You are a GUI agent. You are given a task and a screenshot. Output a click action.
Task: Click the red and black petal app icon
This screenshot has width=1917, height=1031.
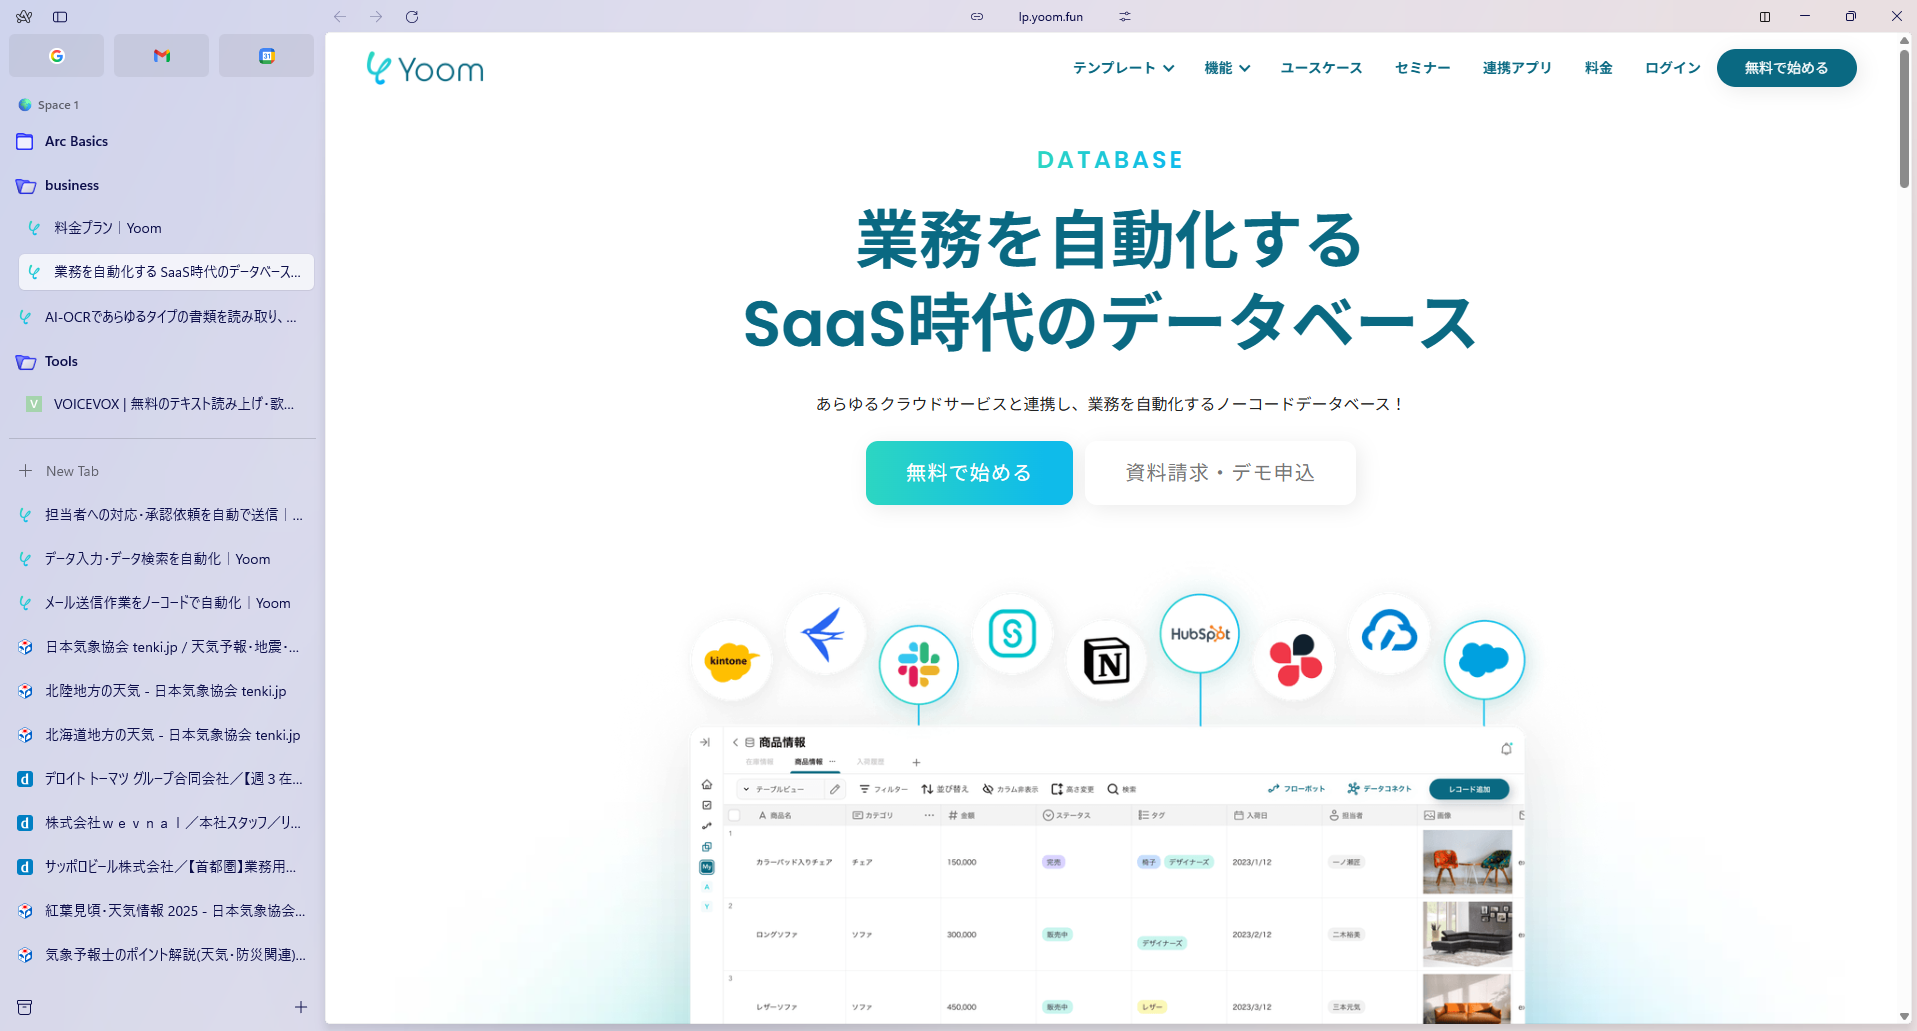pyautogui.click(x=1295, y=661)
